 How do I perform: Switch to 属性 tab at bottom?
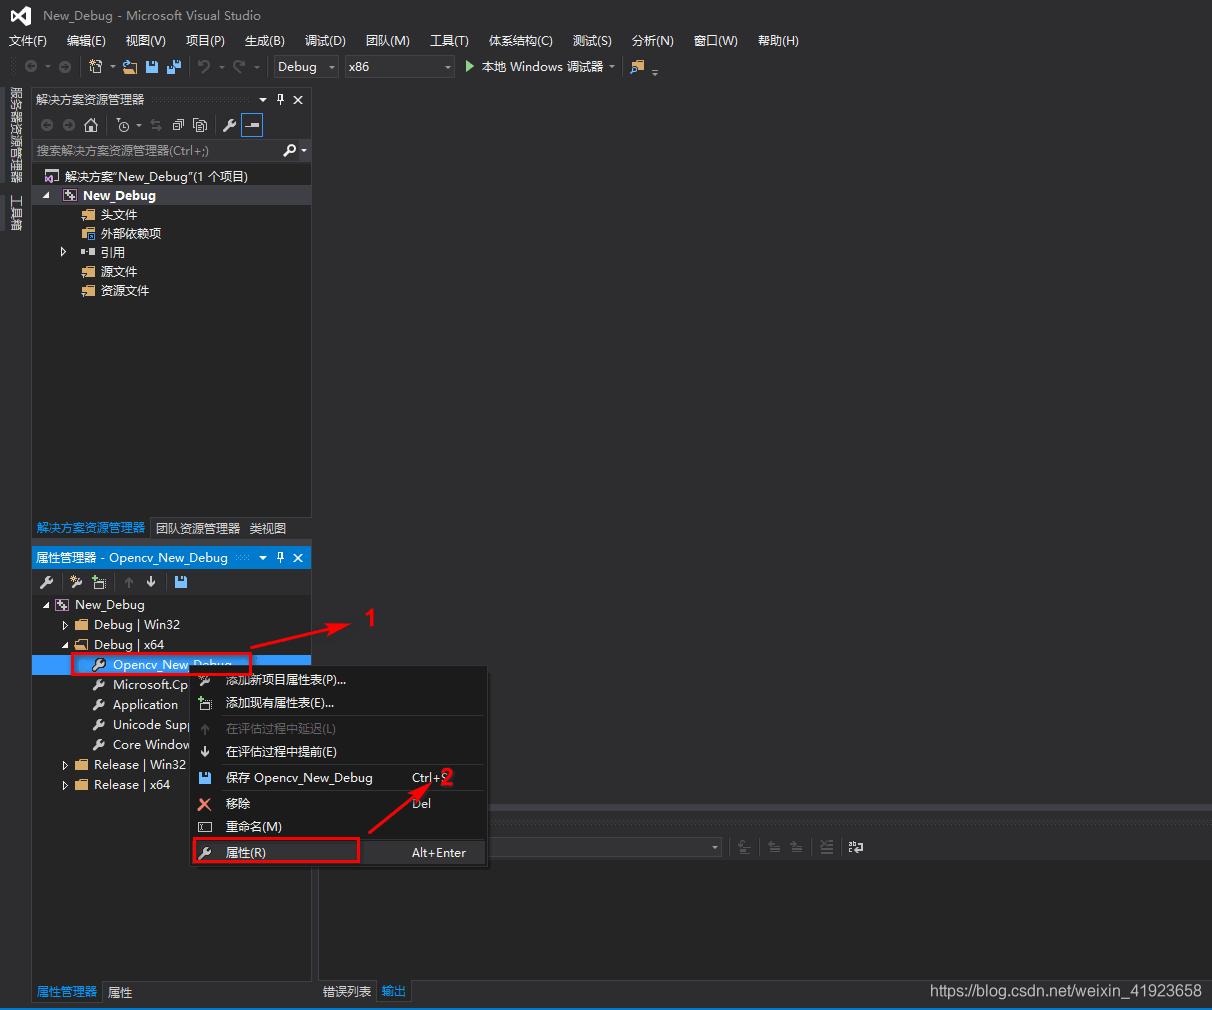(x=120, y=992)
